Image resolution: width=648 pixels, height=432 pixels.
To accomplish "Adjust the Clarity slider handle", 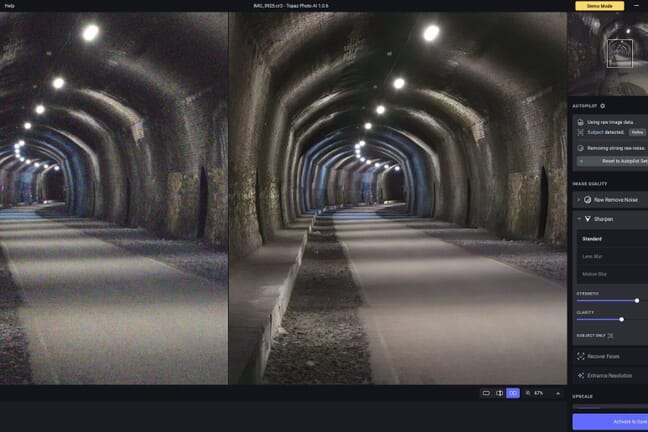I will tap(622, 319).
